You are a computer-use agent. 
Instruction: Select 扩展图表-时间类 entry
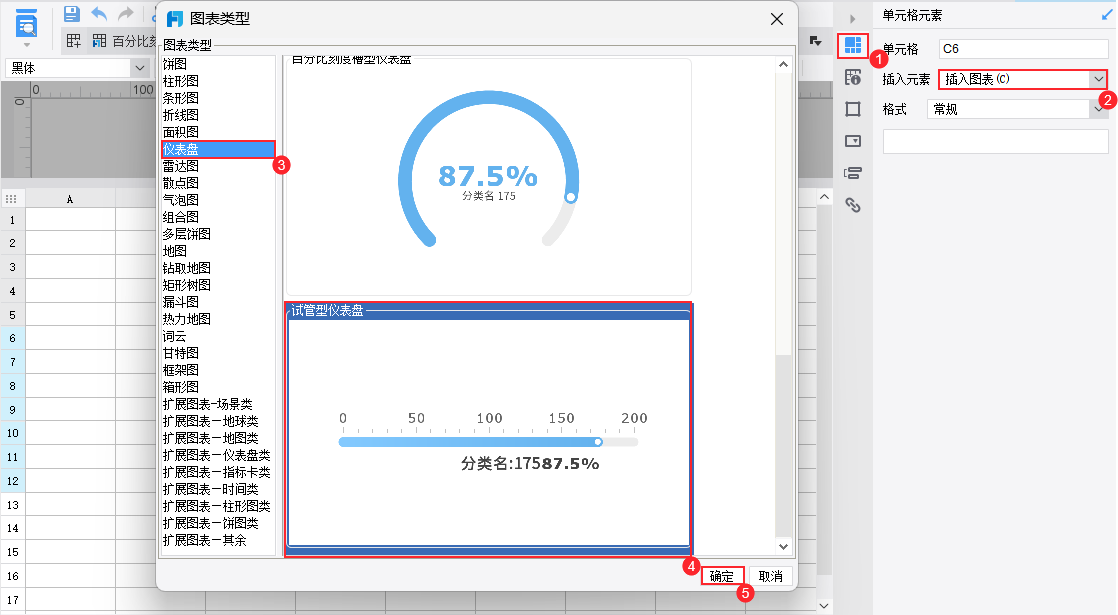[210, 490]
